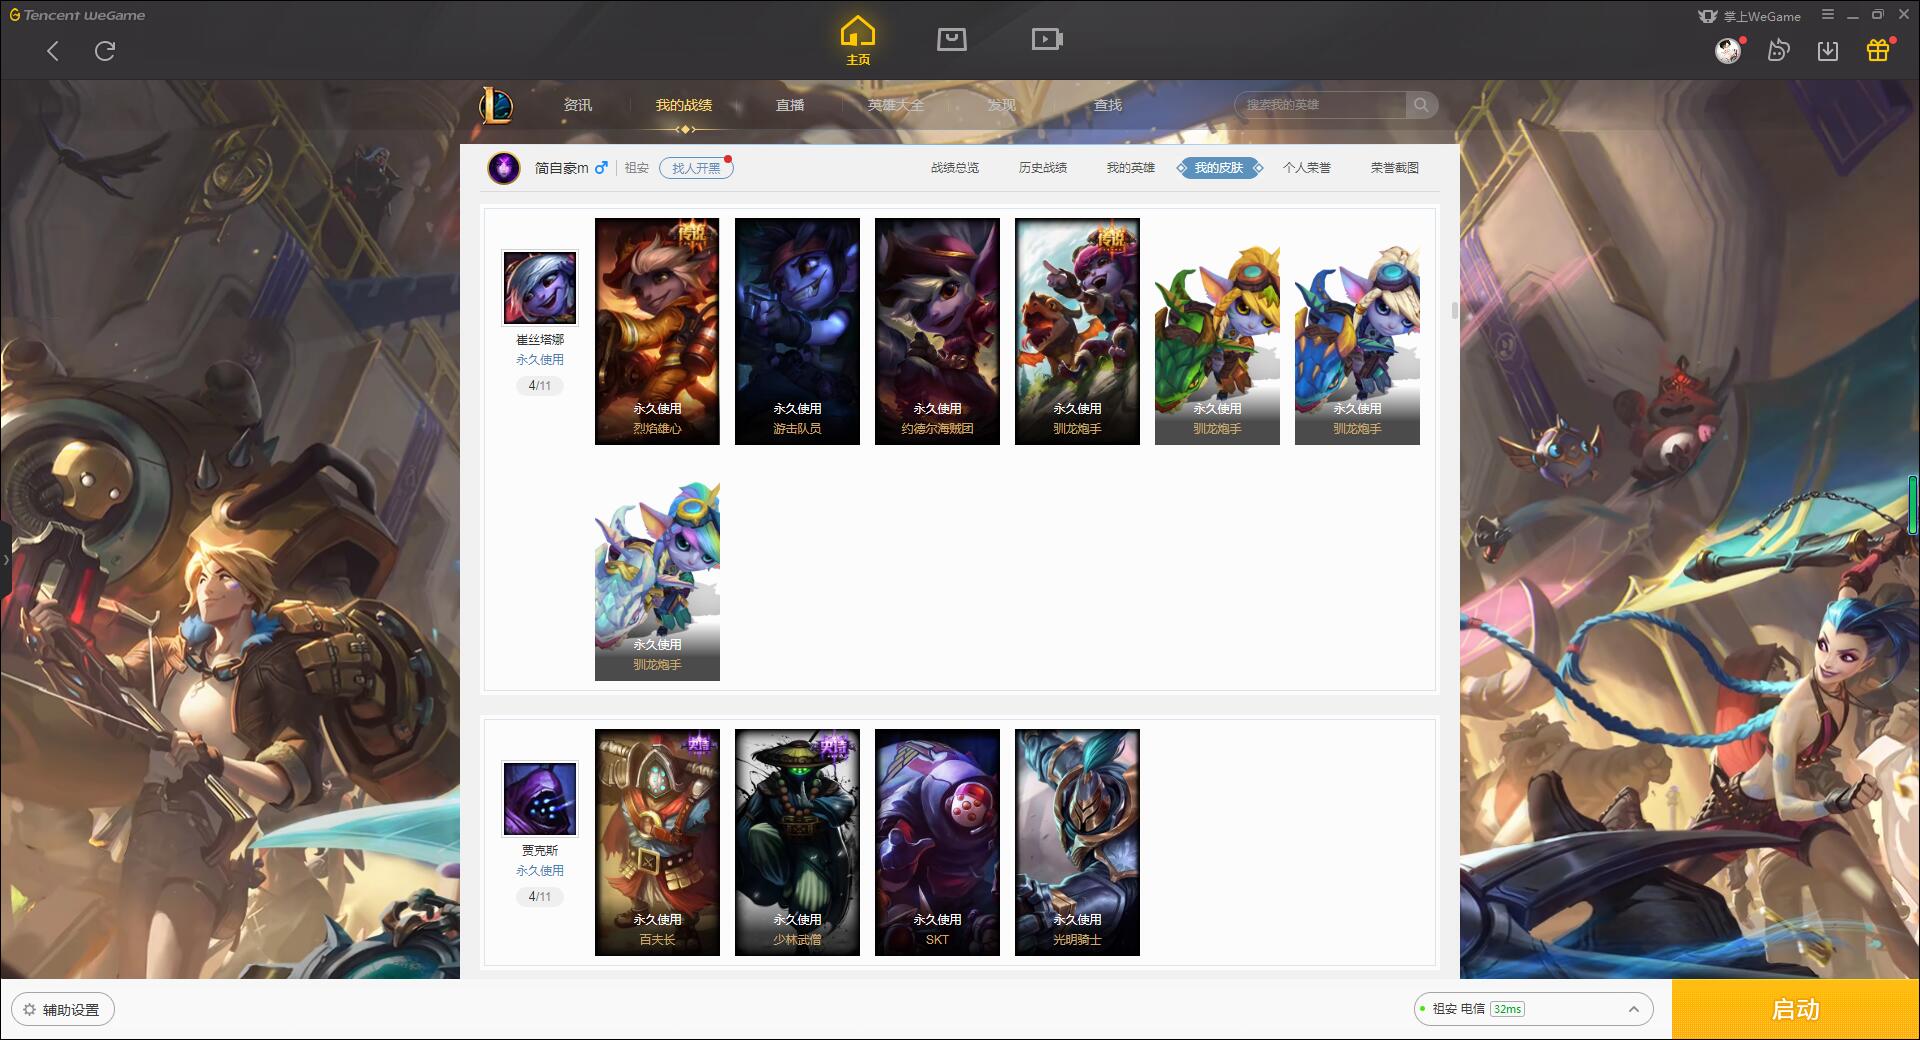Image resolution: width=1920 pixels, height=1040 pixels.
Task: Click the 祖安 server label beside username
Action: (x=637, y=168)
